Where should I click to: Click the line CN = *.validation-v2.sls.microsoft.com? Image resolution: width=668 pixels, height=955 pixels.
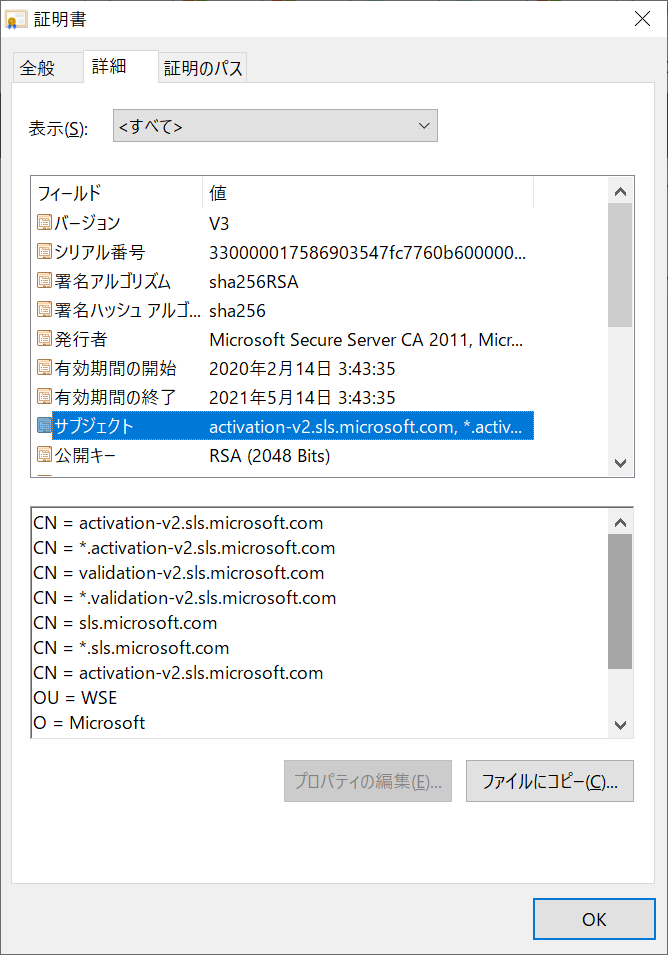(x=185, y=598)
